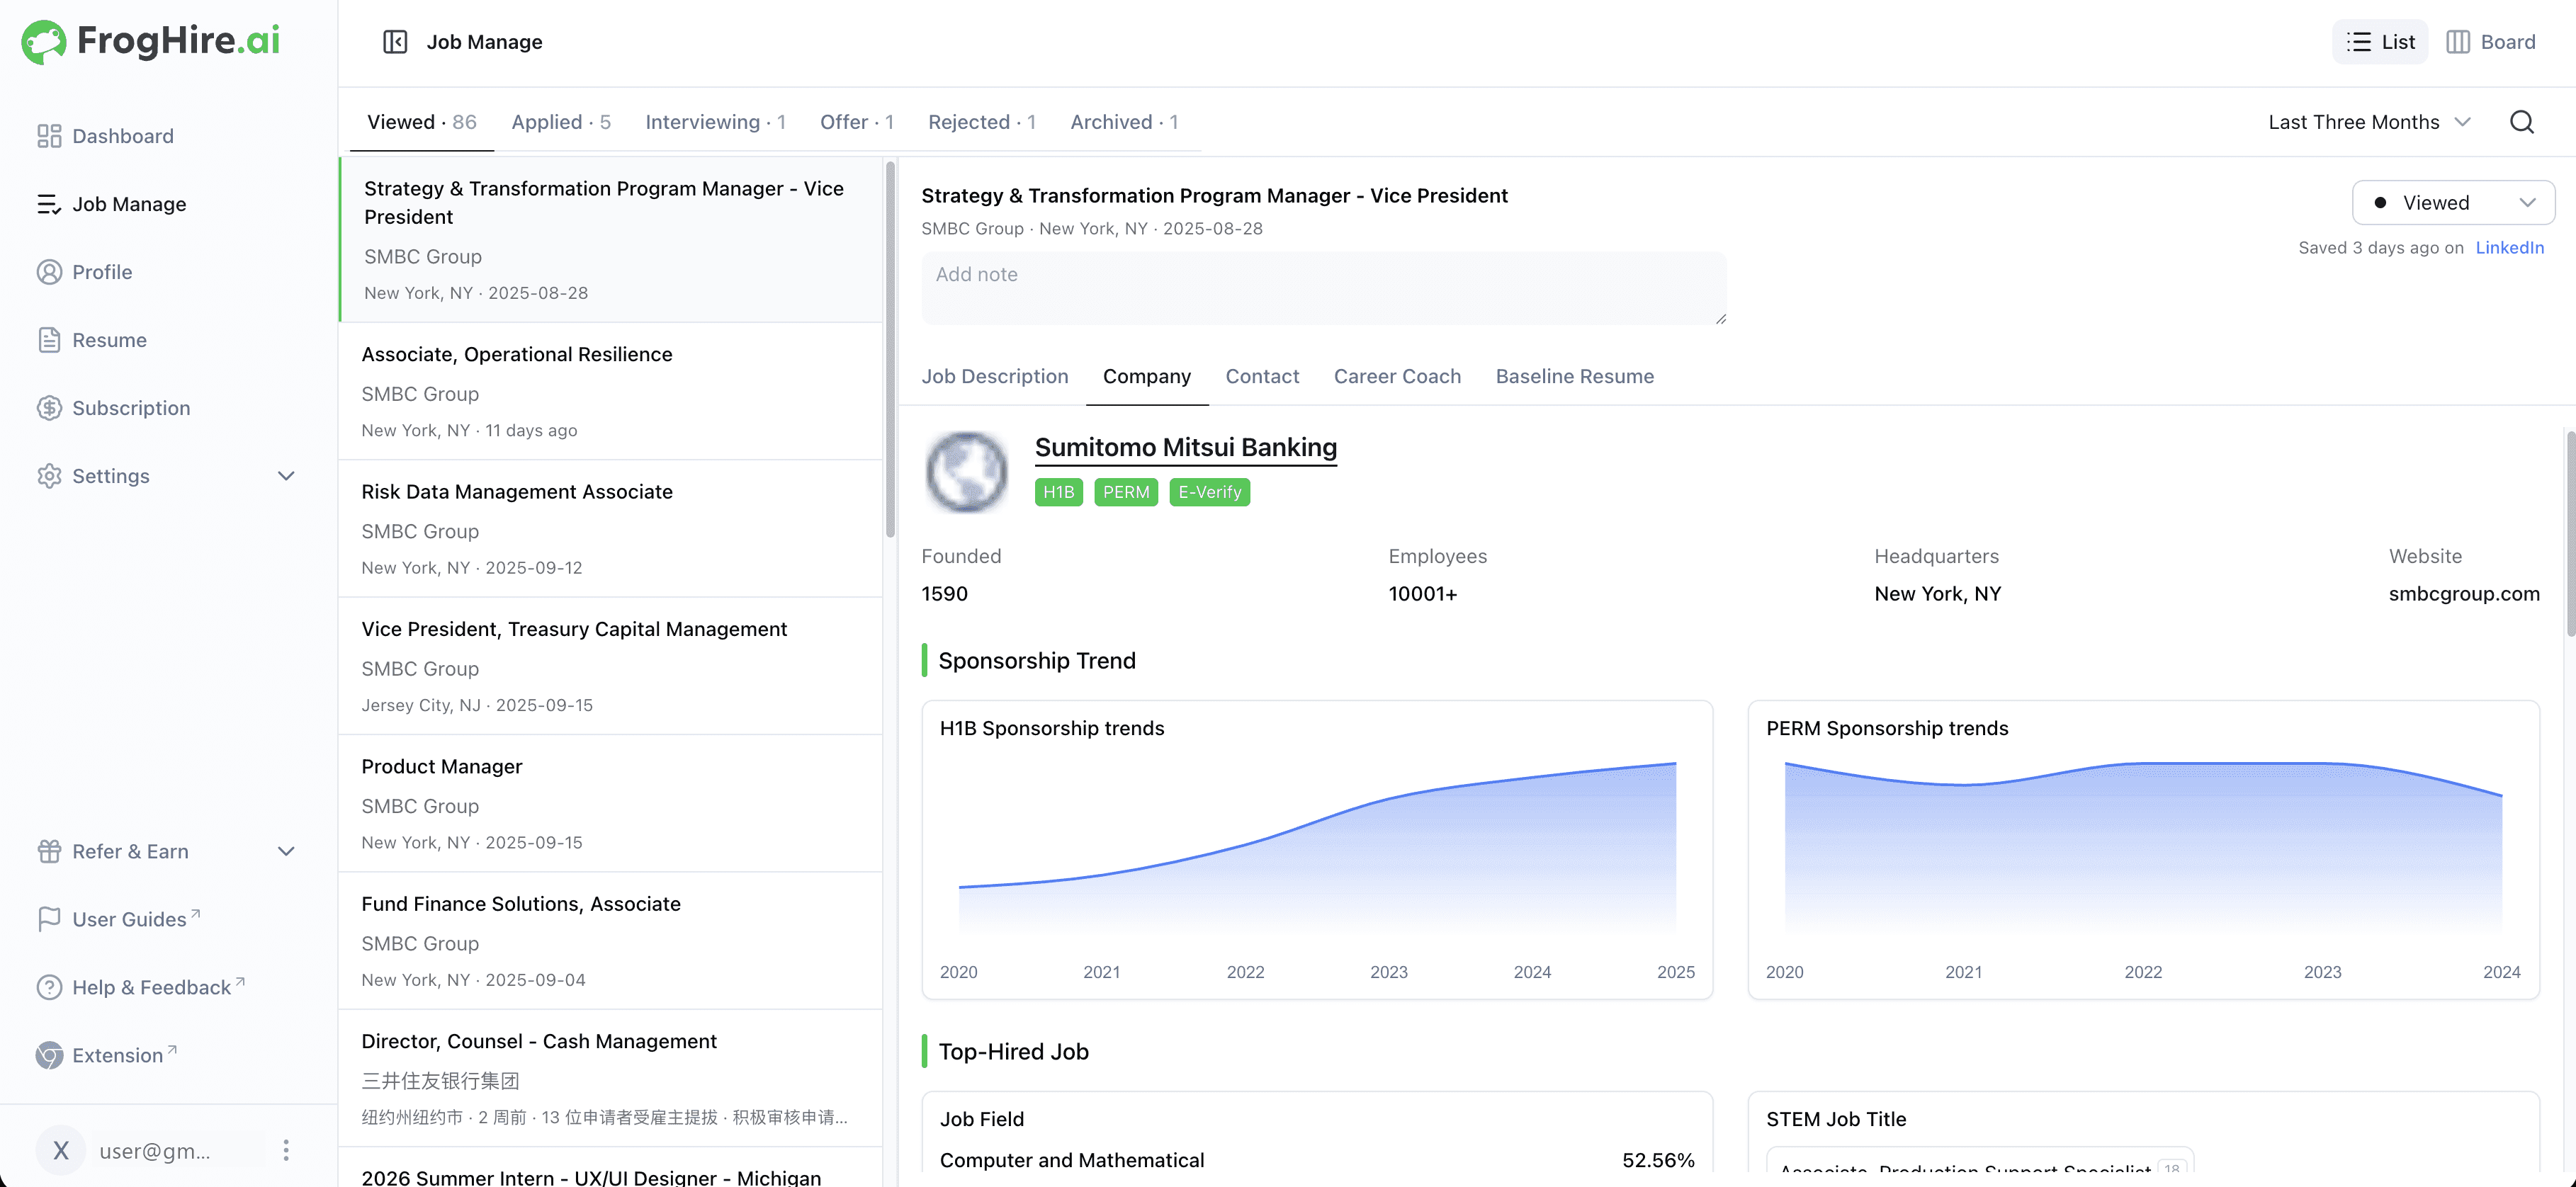Select the Product Manager job listing
Viewport: 2576px width, 1187px height.
coord(611,803)
